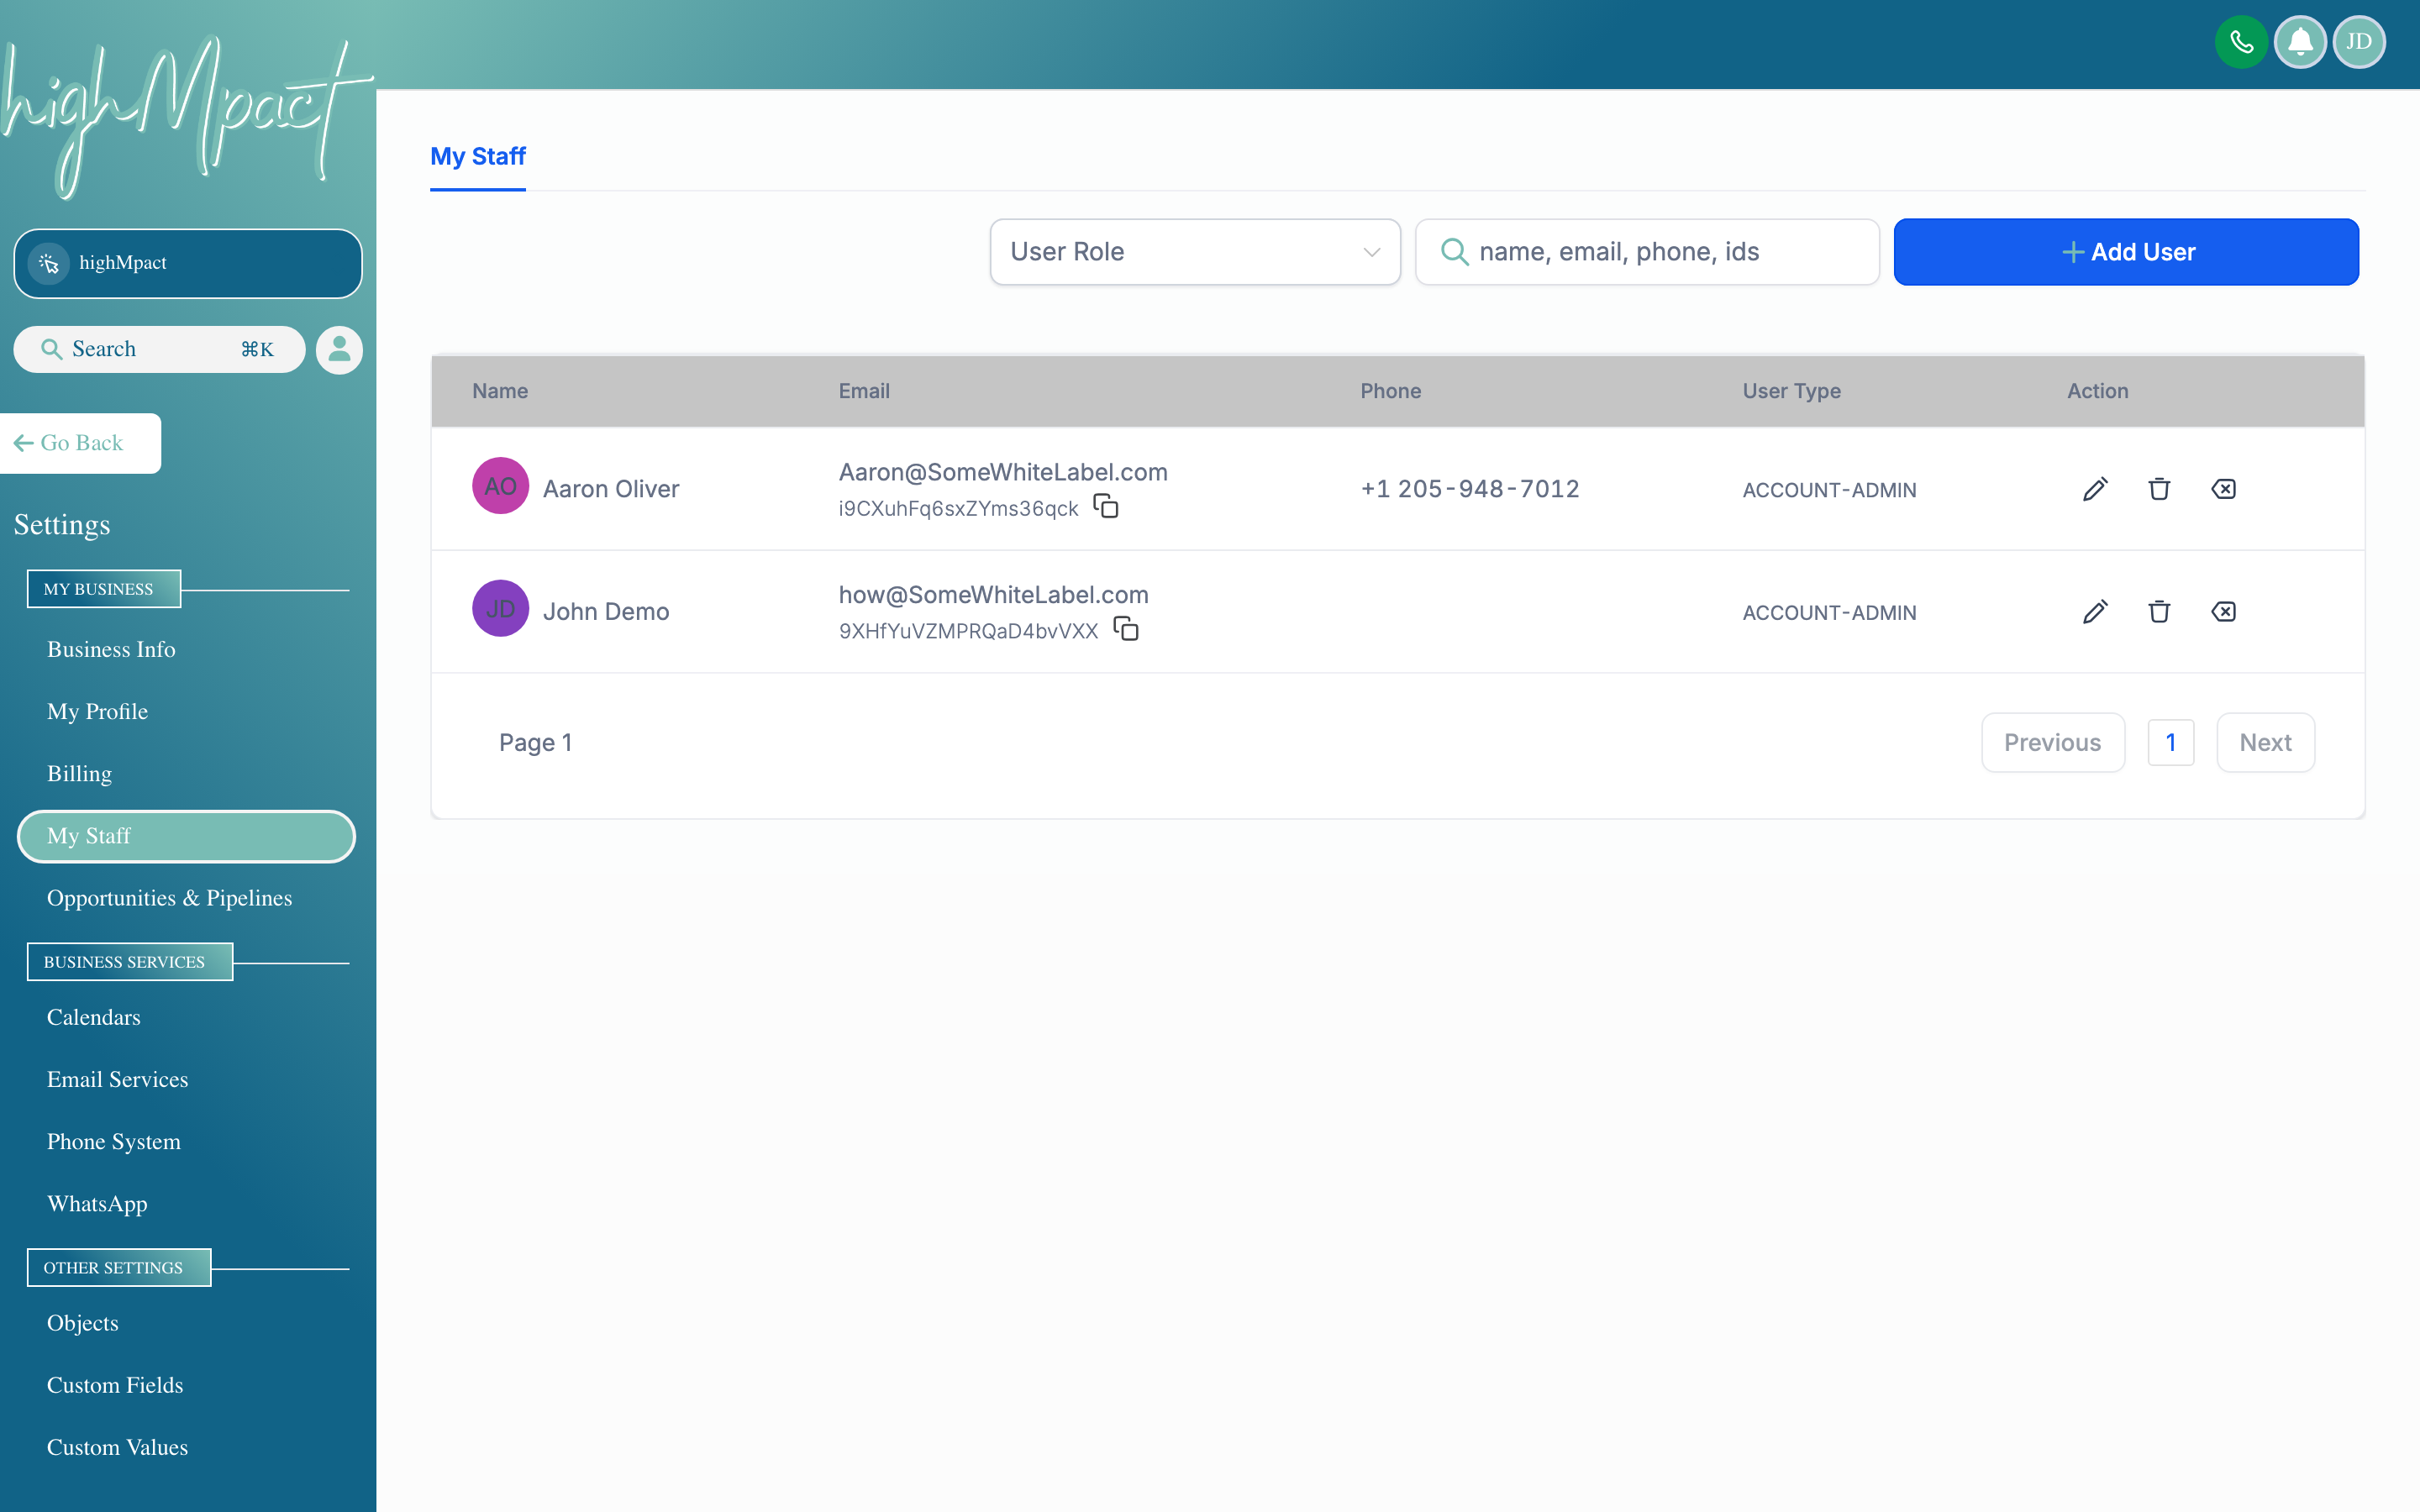Screen dimensions: 2420x1512
Task: Open Opportunities & Pipelines settings
Action: (169, 898)
